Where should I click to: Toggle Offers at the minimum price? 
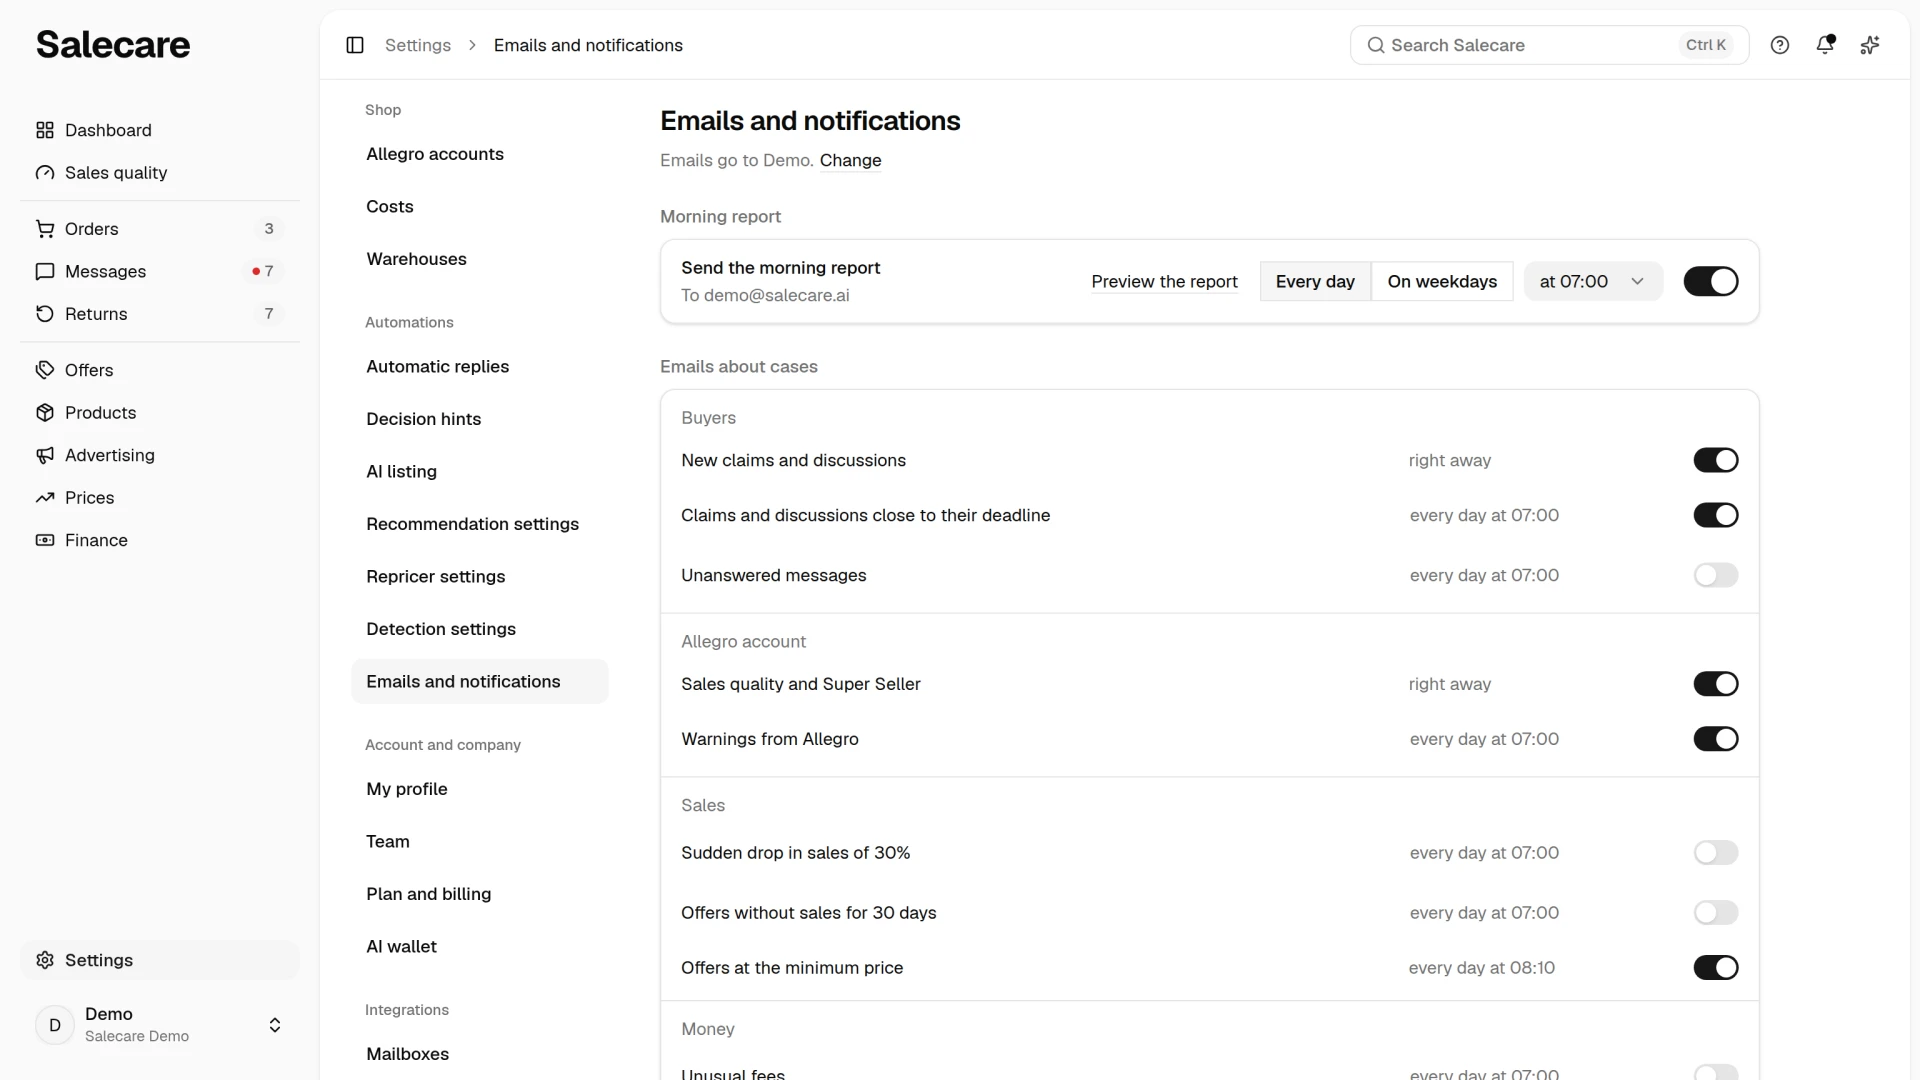(1716, 968)
